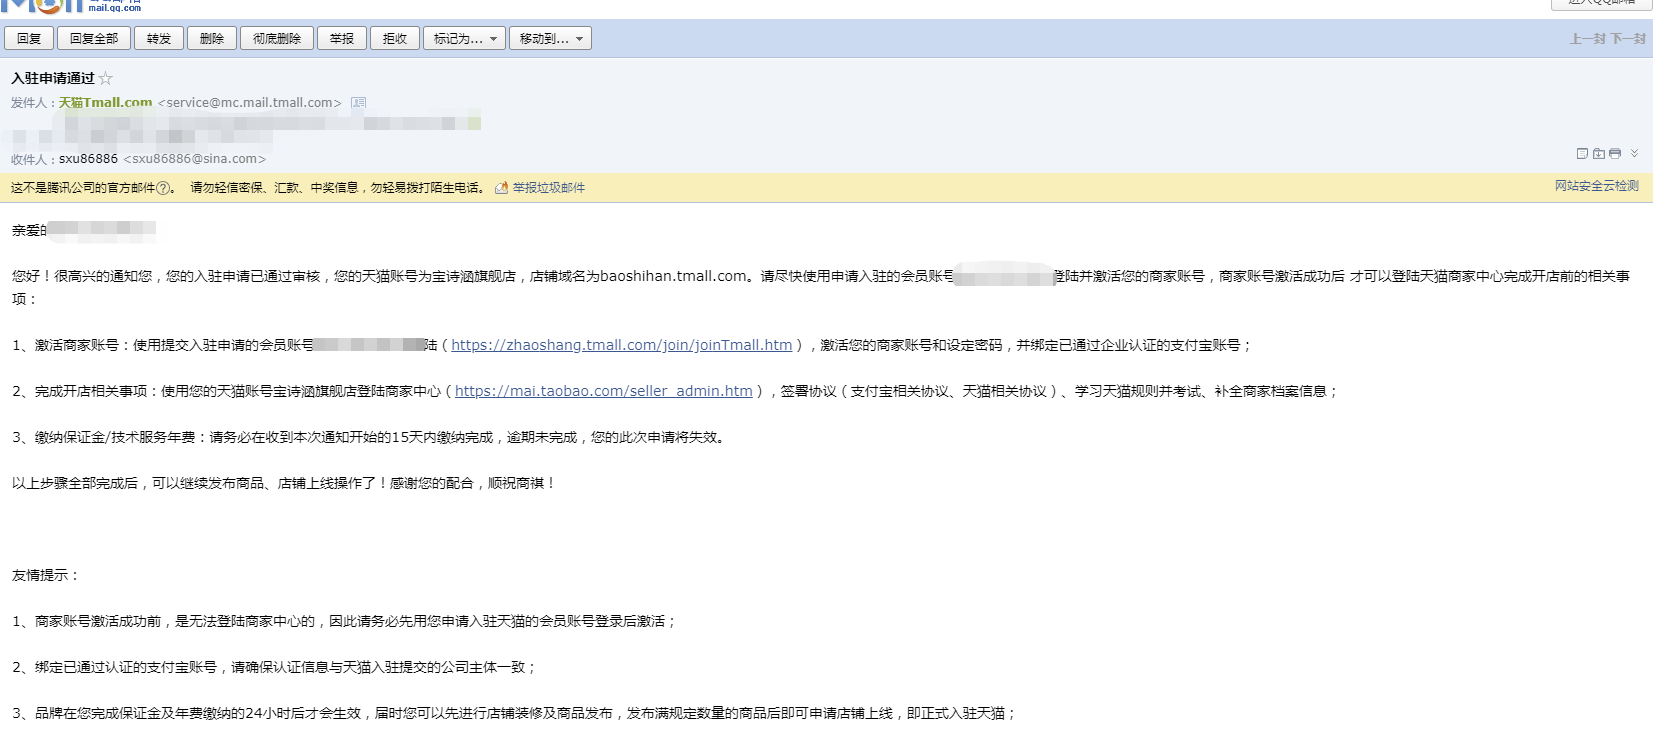
Task: Open the zhaoshang.tmall.com joinTmall link
Action: click(x=621, y=345)
